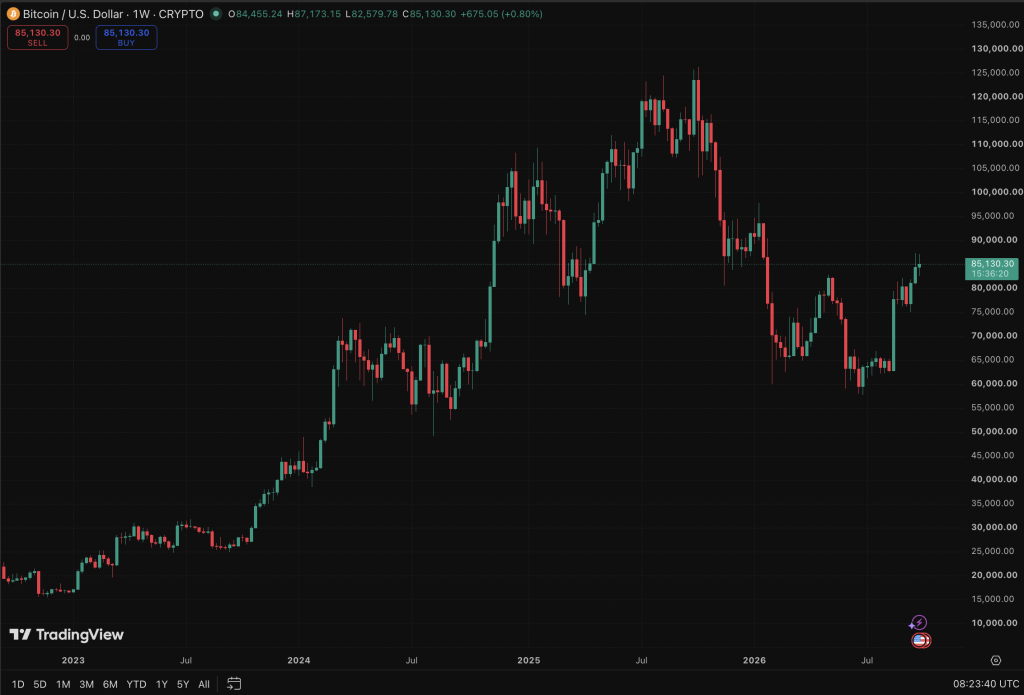Select the 1D time range
Viewport: 1024px width, 695px height.
click(x=18, y=684)
